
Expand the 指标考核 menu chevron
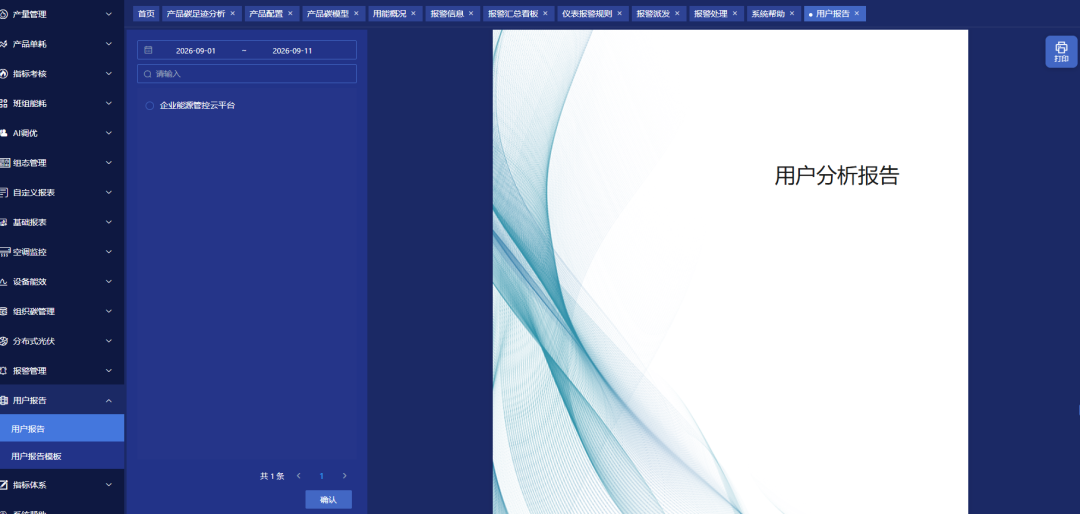(x=109, y=74)
